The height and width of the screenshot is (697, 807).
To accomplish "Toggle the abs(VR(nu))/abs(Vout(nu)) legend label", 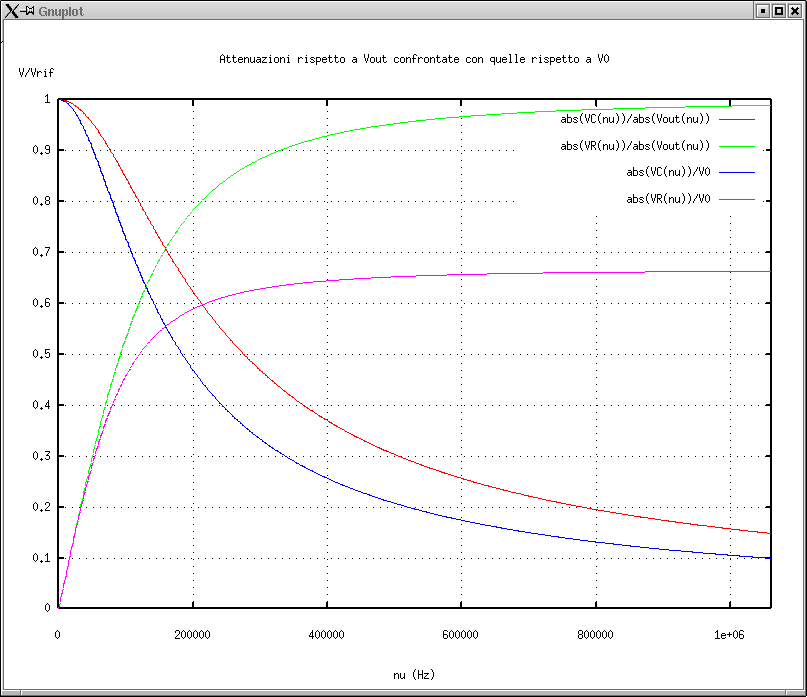I will (x=634, y=146).
